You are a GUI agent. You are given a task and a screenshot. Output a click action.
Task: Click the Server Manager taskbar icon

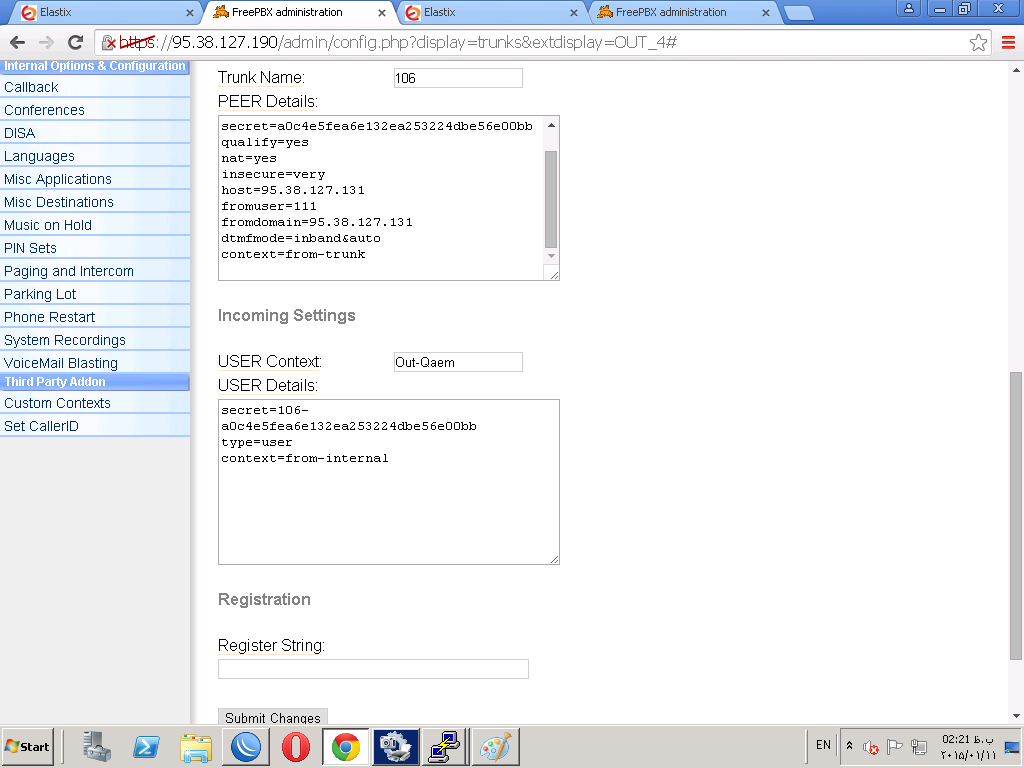point(97,747)
